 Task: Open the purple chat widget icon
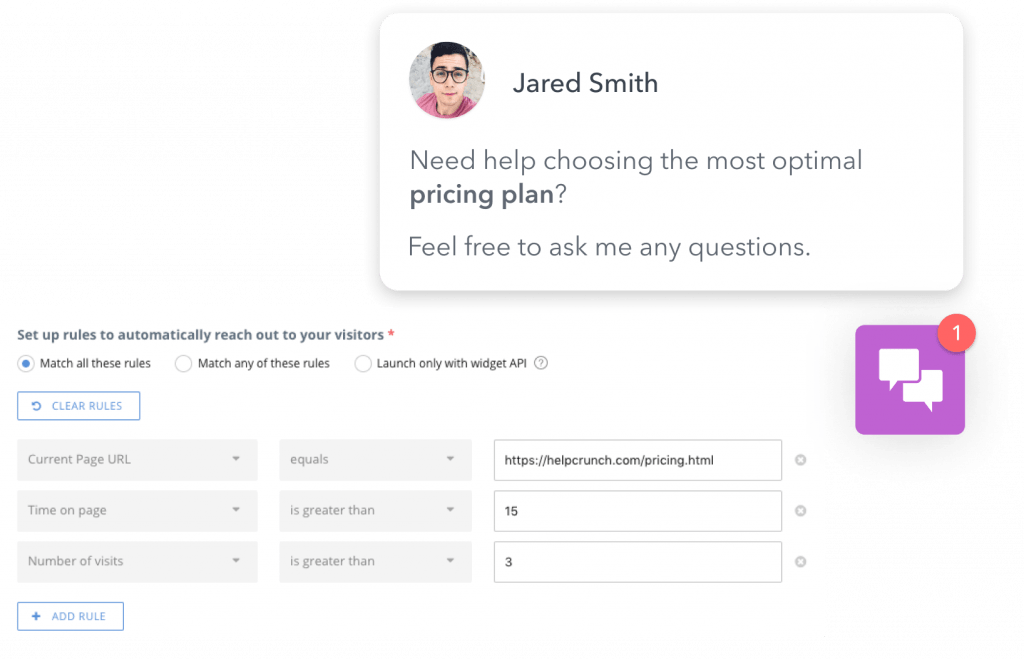910,380
